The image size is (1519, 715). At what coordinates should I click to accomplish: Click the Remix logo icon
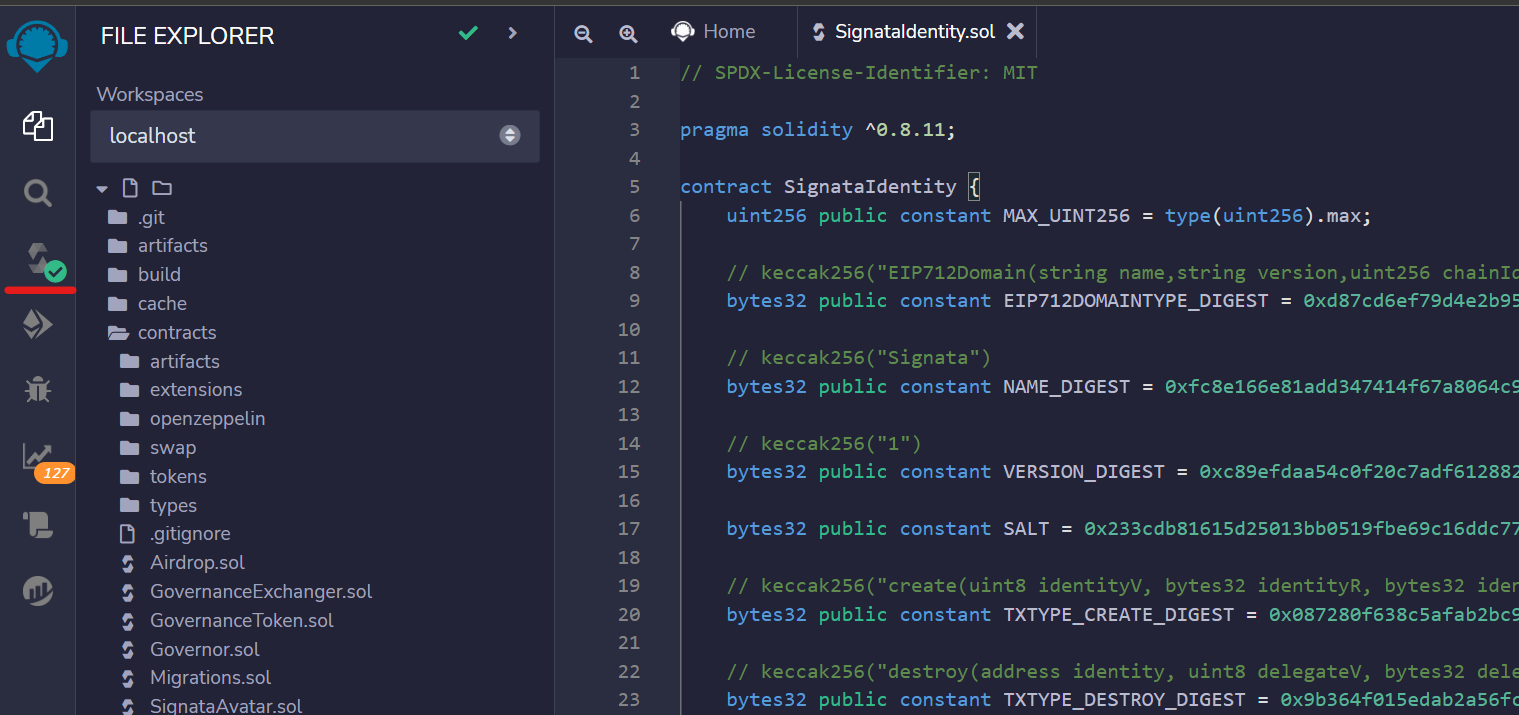click(x=37, y=46)
